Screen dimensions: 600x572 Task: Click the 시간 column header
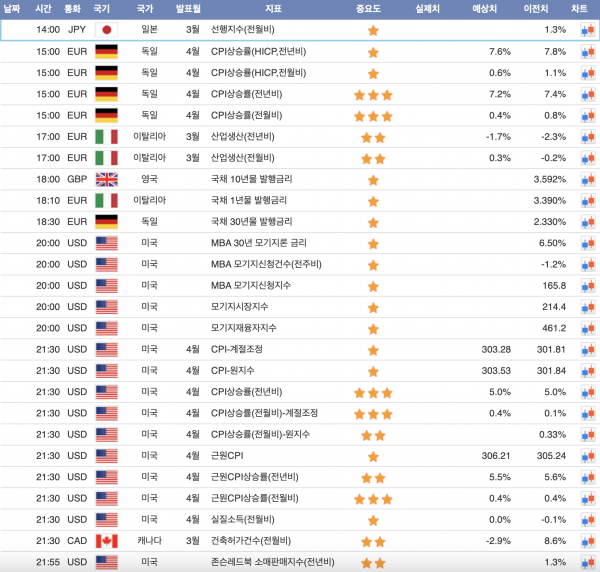pos(44,8)
